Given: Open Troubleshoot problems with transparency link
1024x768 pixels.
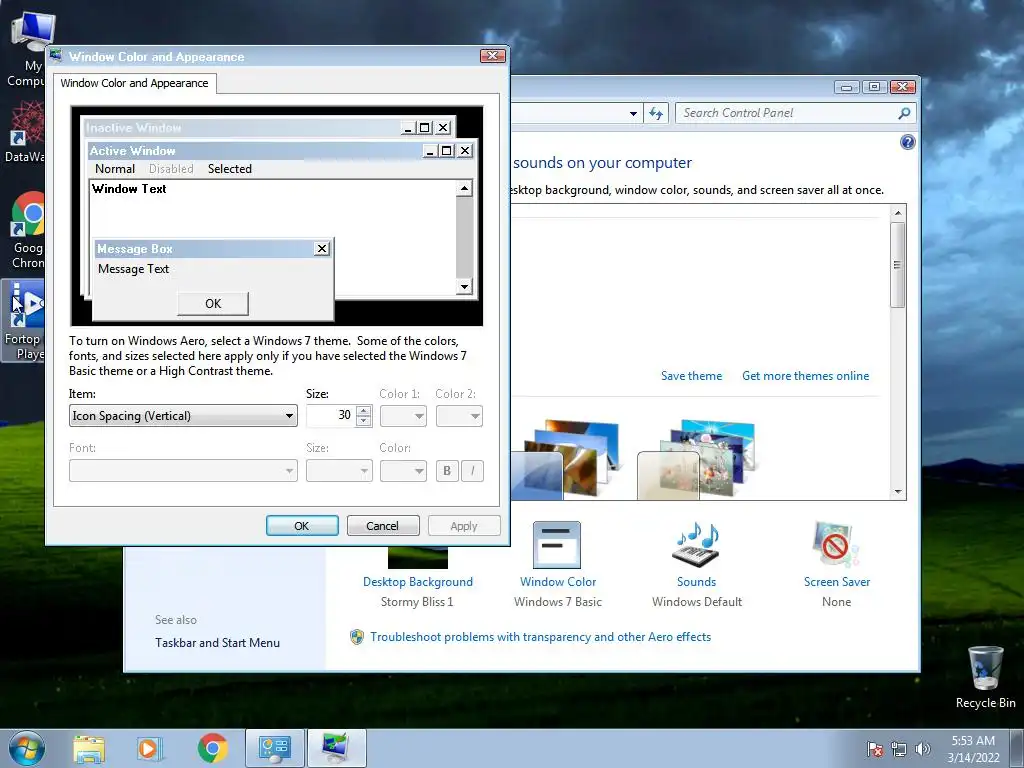Looking at the screenshot, I should click(540, 637).
